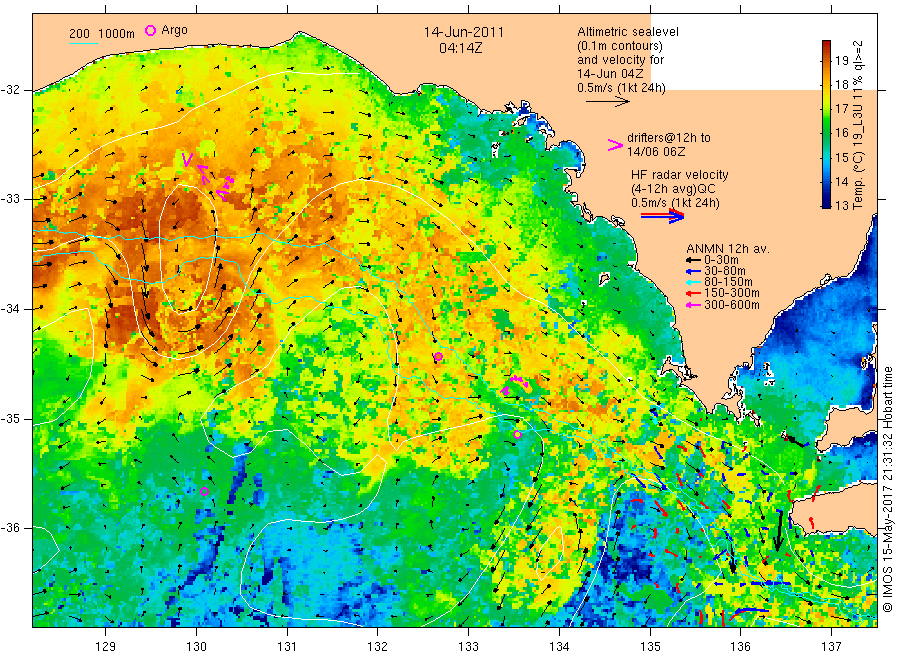The image size is (900, 660).
Task: Click the 129 longitude axis label
Action: click(106, 646)
